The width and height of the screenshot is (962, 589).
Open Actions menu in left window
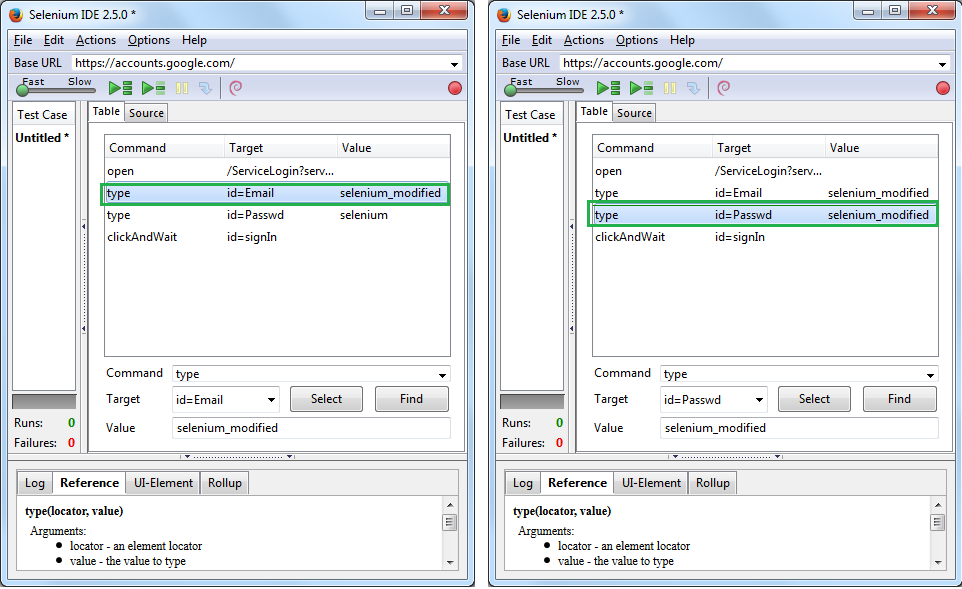(x=96, y=40)
